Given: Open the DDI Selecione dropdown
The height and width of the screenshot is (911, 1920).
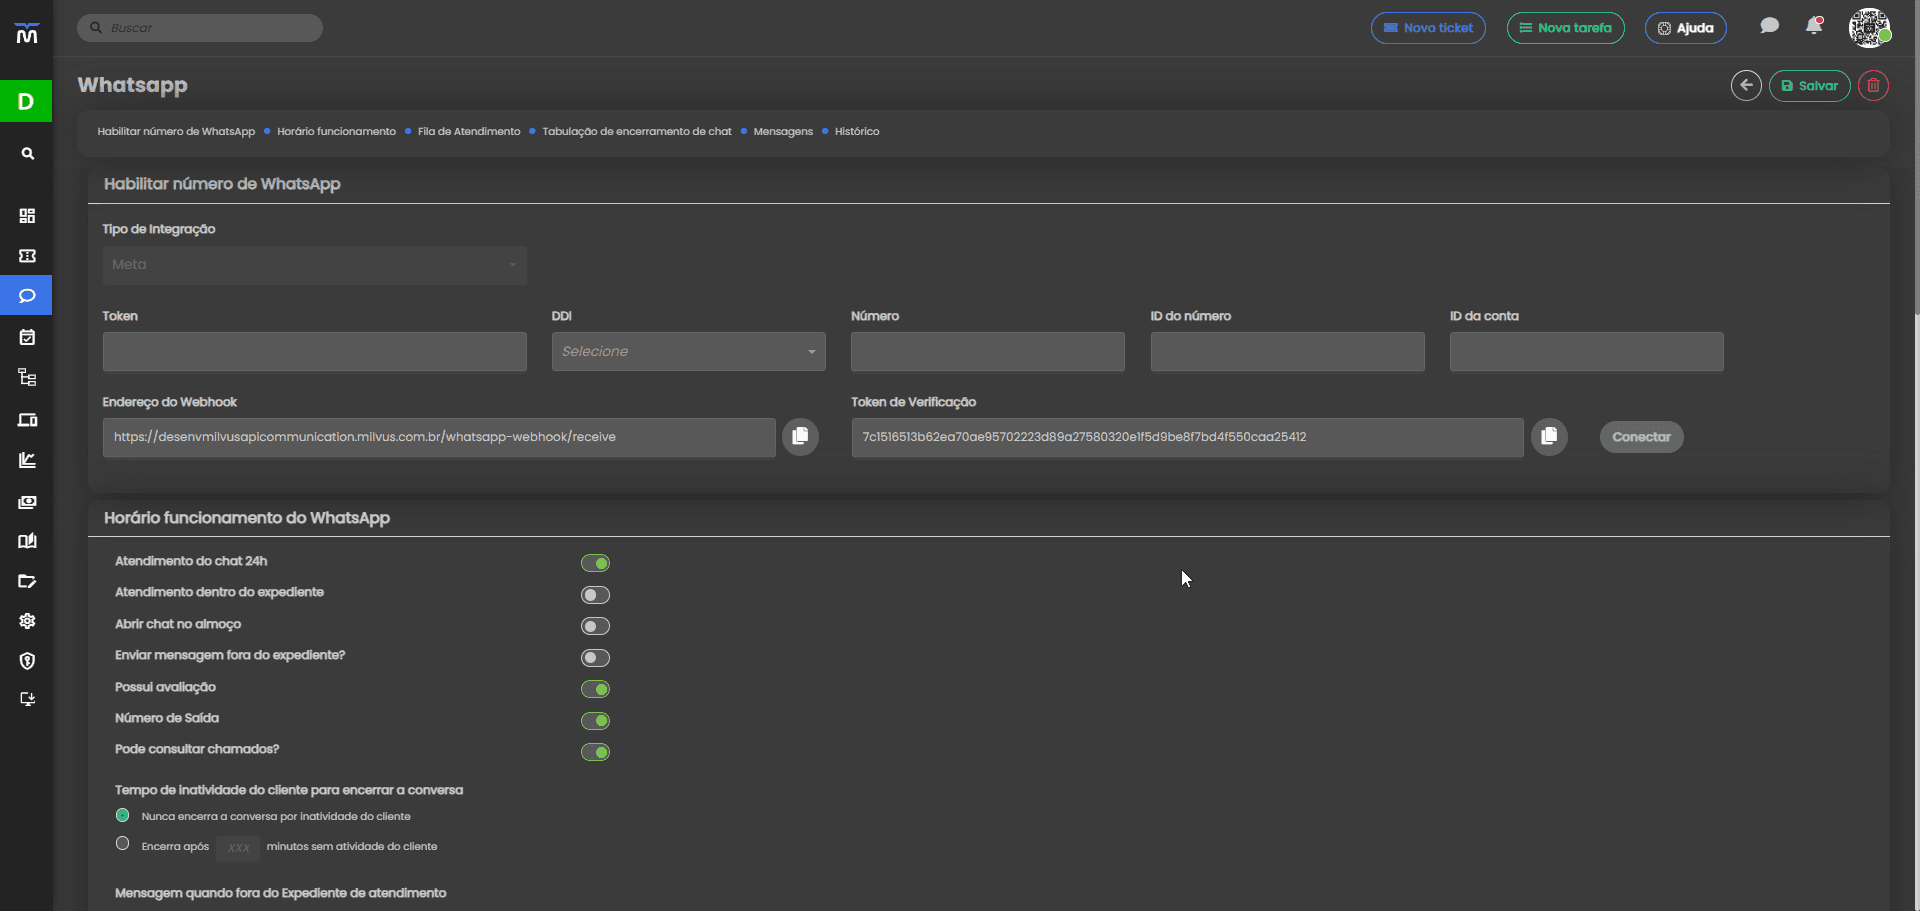Looking at the screenshot, I should coord(689,352).
